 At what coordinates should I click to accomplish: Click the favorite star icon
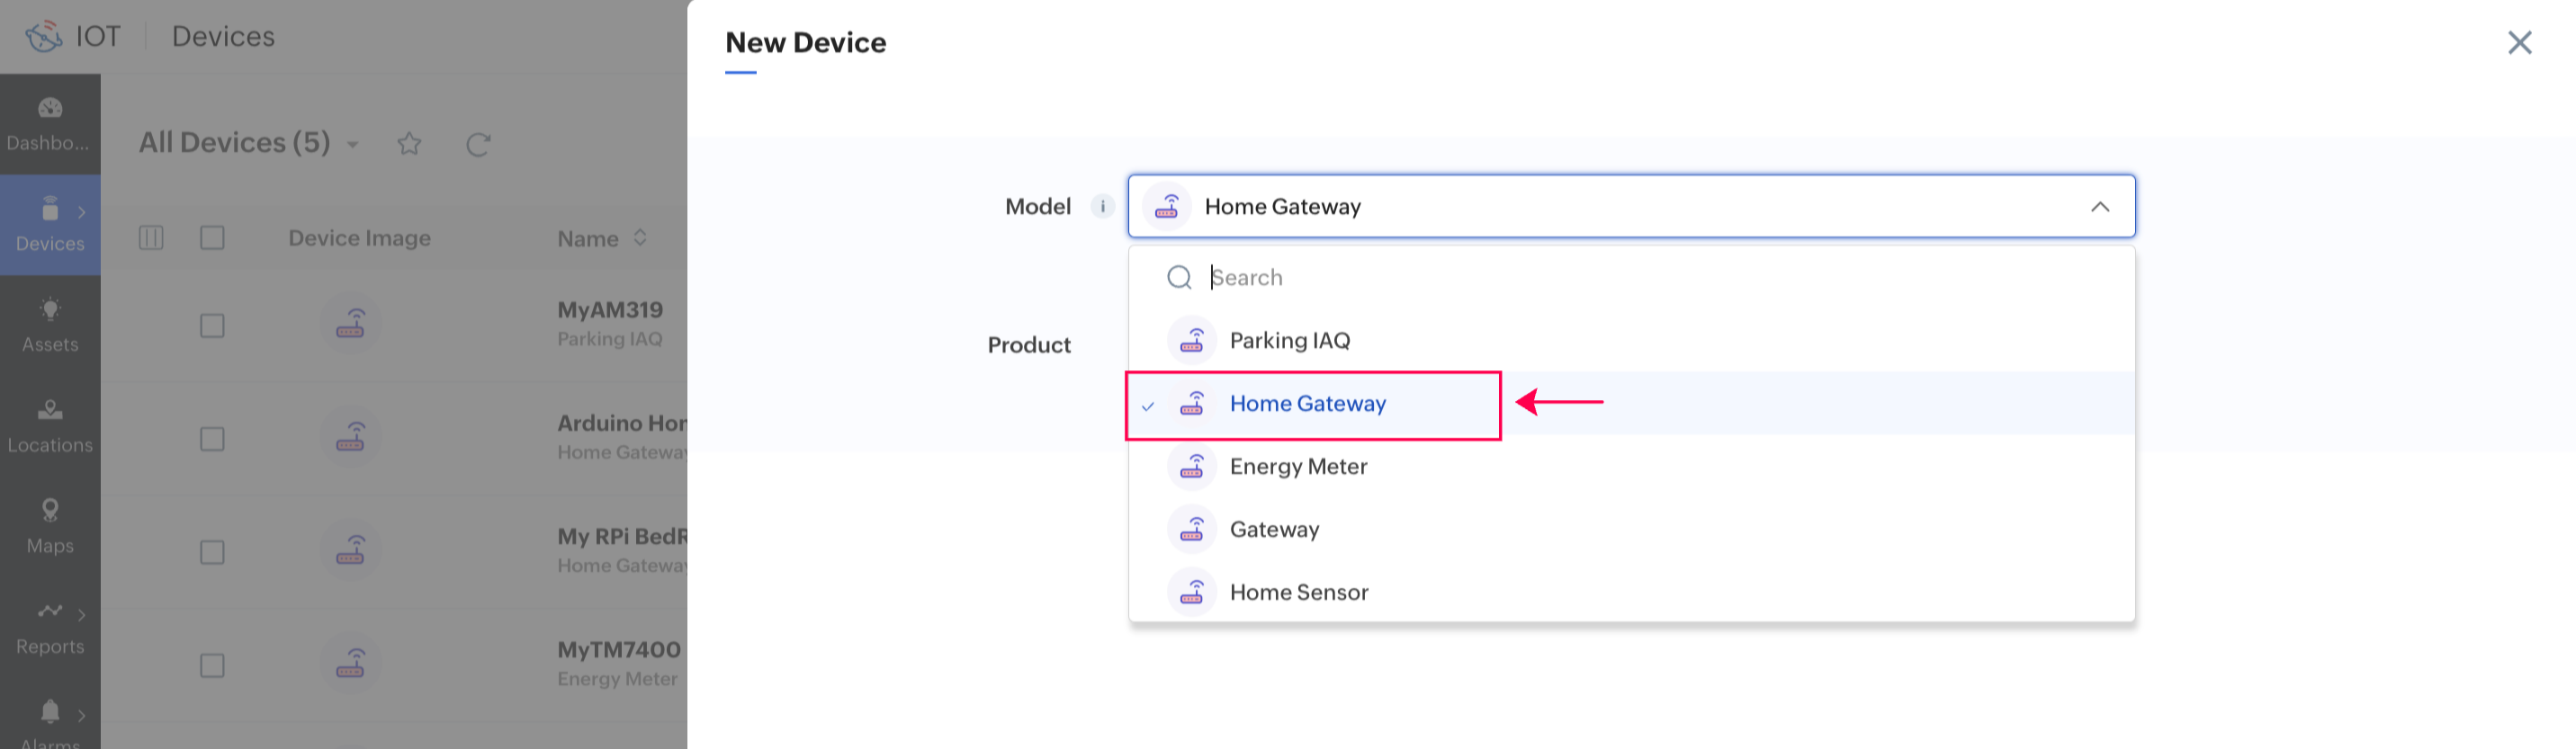(409, 144)
